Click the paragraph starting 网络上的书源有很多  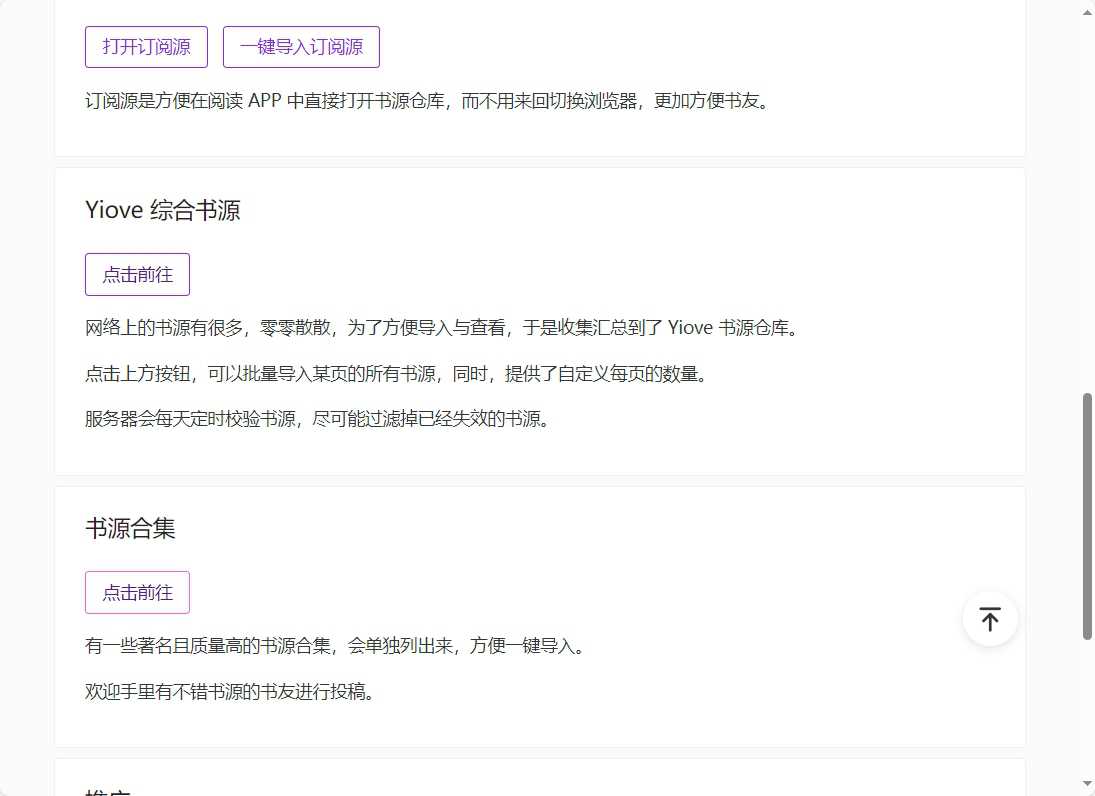tap(444, 327)
